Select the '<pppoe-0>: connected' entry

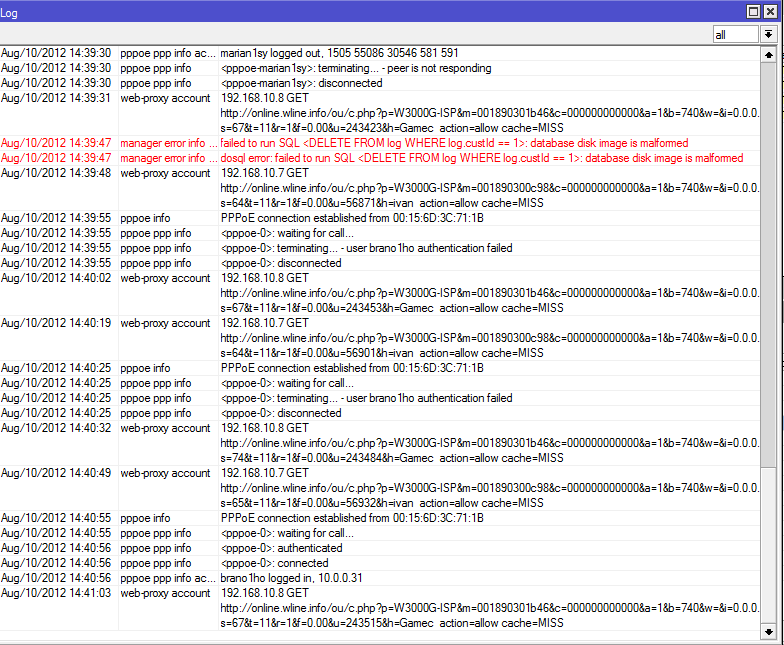click(x=380, y=563)
